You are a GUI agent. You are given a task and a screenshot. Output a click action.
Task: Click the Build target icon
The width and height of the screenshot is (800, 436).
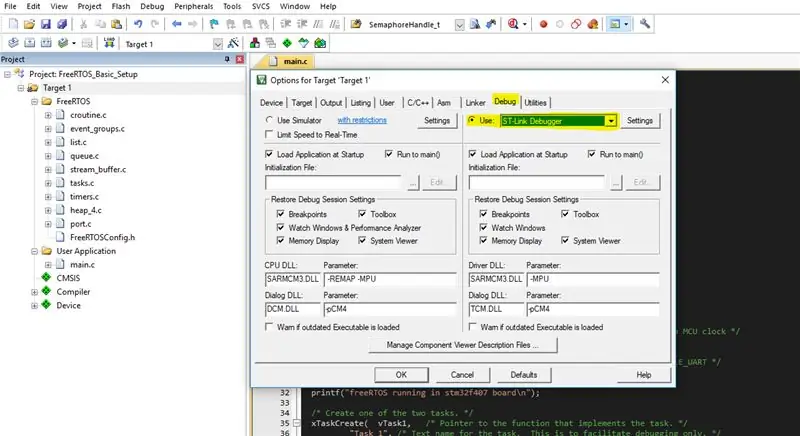click(x=30, y=43)
